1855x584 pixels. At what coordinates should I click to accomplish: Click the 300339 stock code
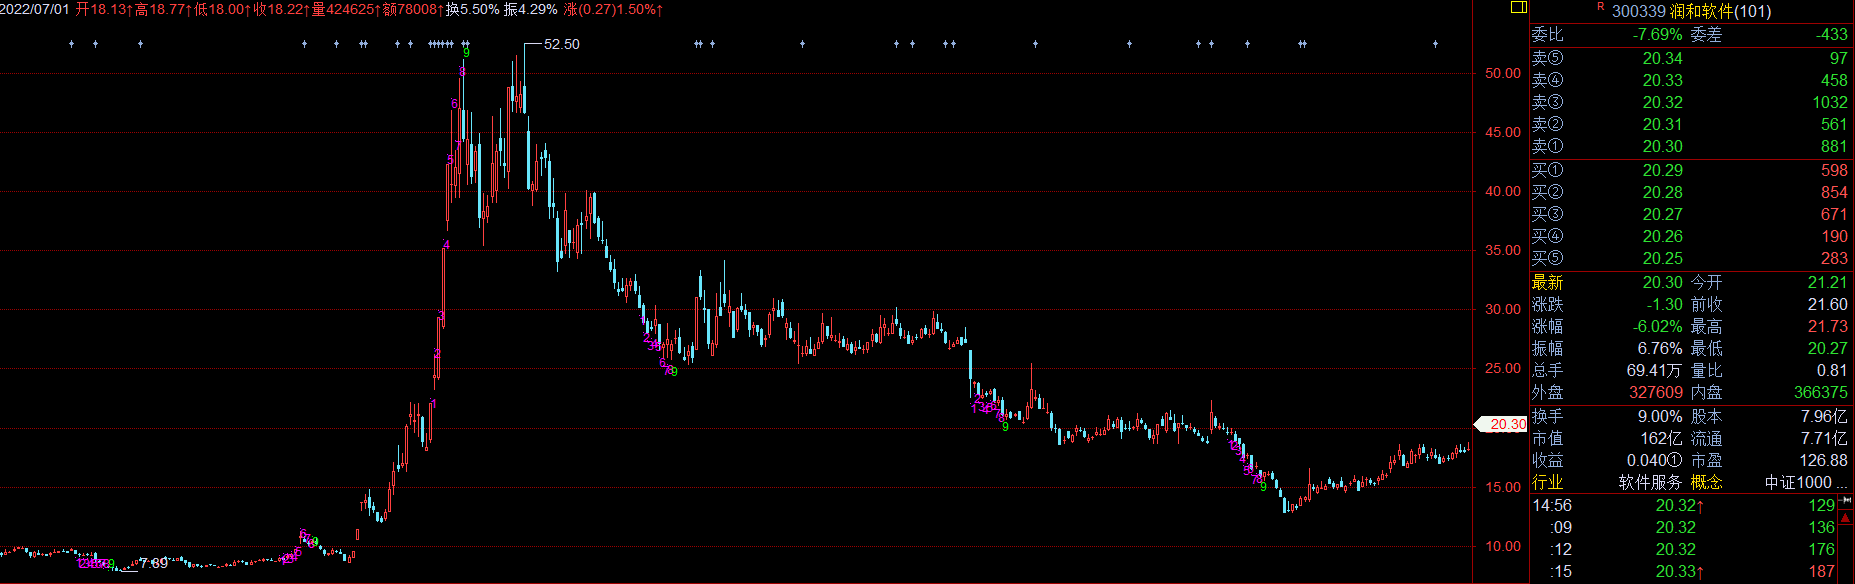tap(1639, 11)
